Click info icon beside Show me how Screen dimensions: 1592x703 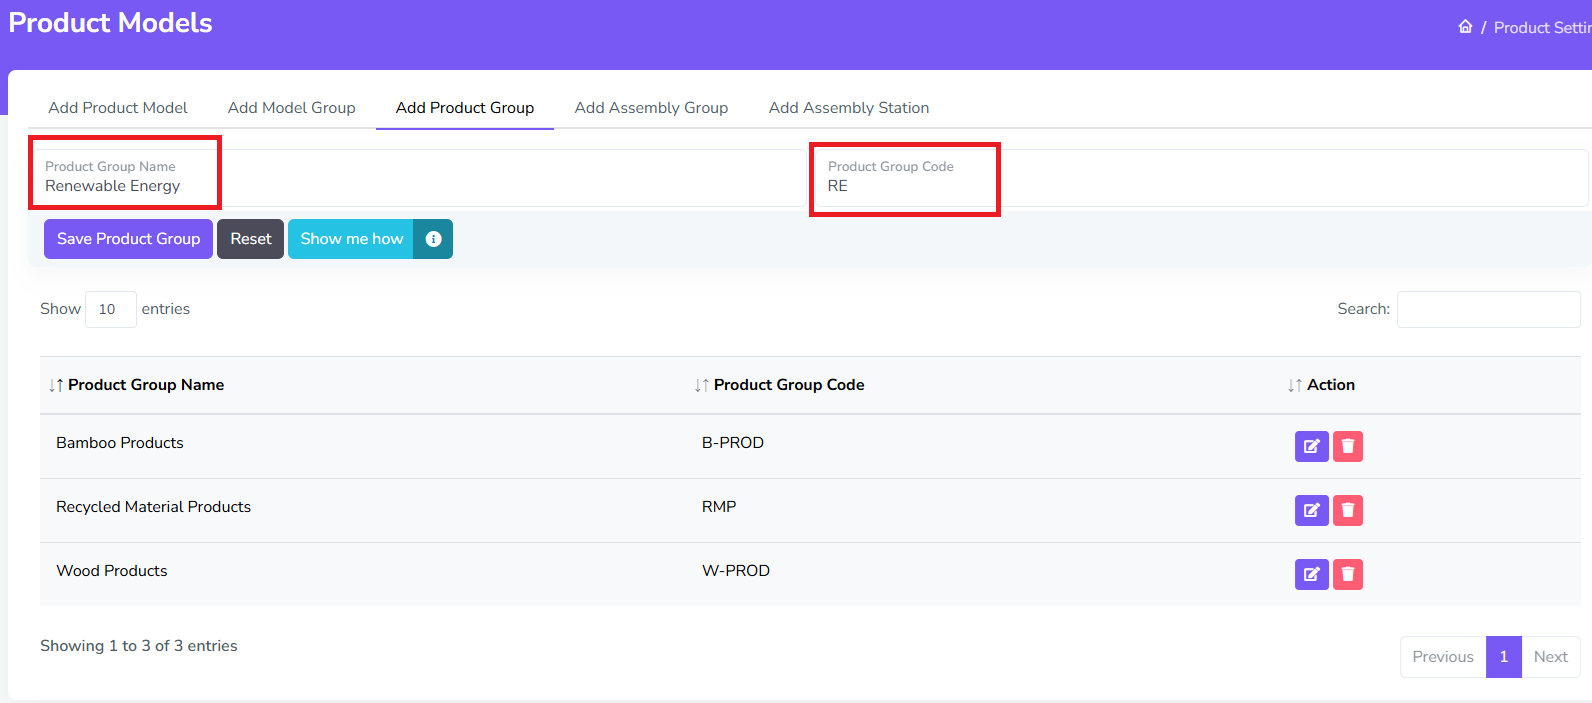(x=433, y=239)
